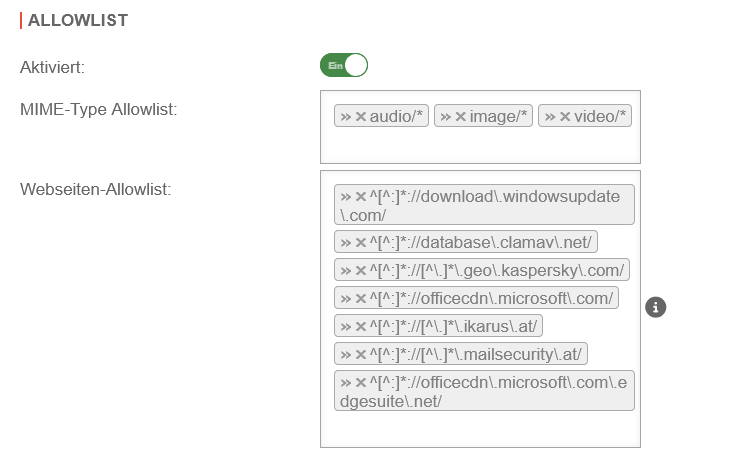The width and height of the screenshot is (751, 460).
Task: Click empty area in Webseiten-Allowlist field
Action: pyautogui.click(x=480, y=430)
